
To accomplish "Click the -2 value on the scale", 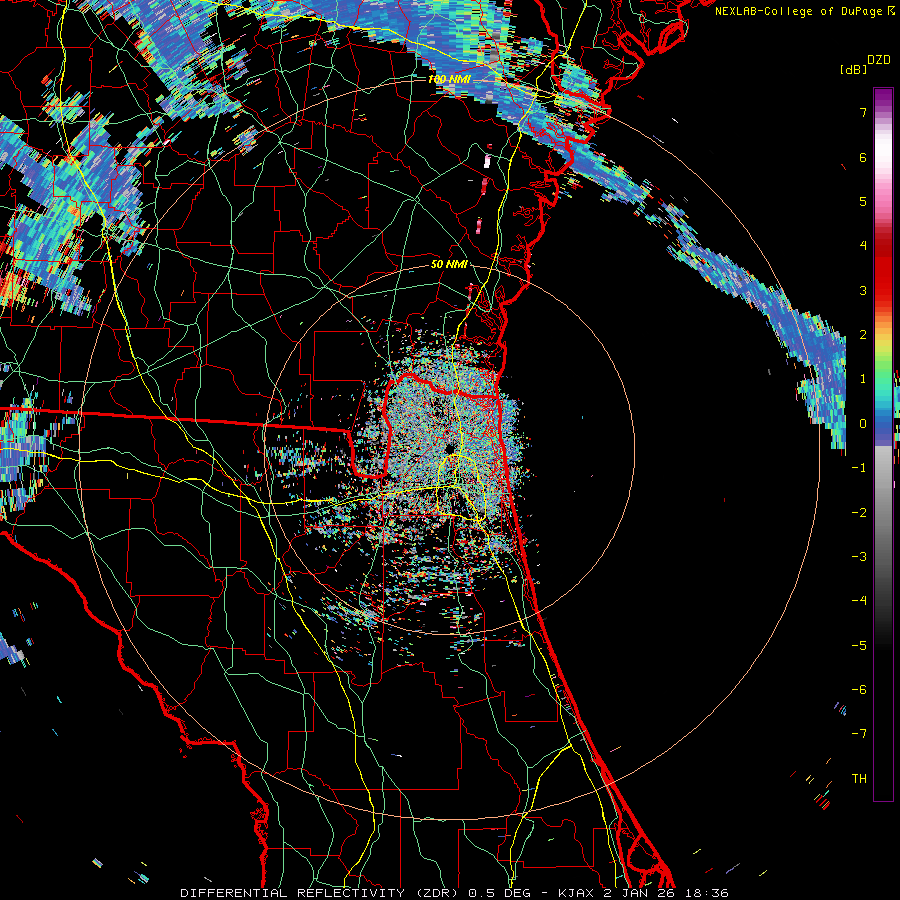I will 859,513.
